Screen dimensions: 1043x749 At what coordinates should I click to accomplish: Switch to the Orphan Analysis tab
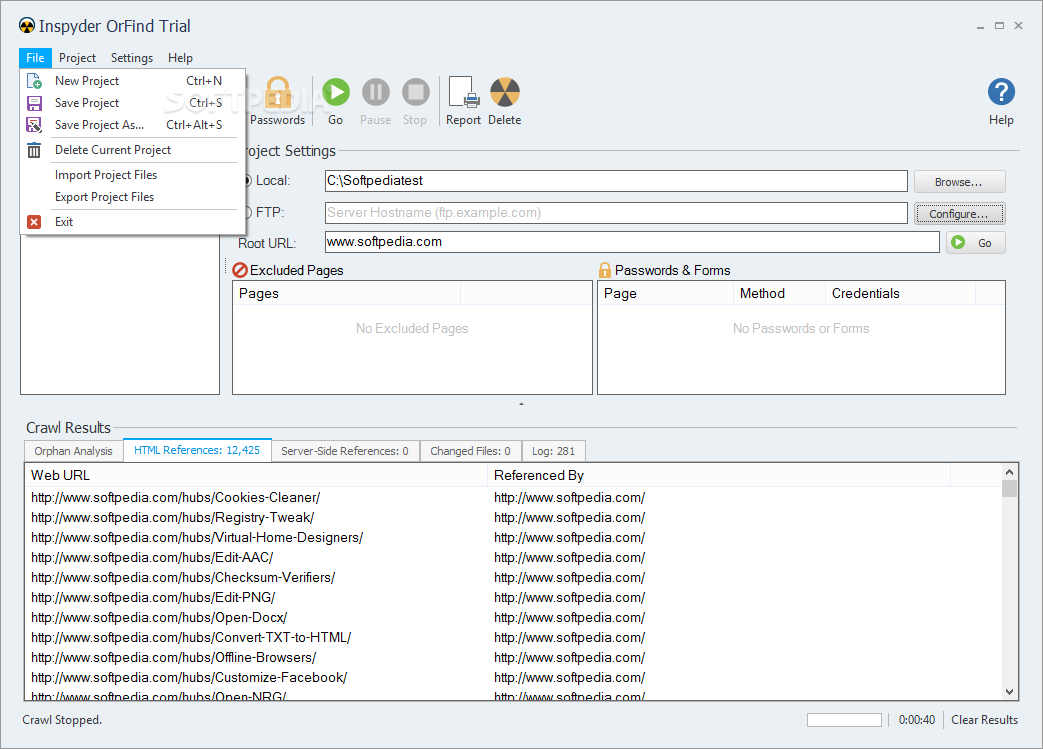[73, 451]
